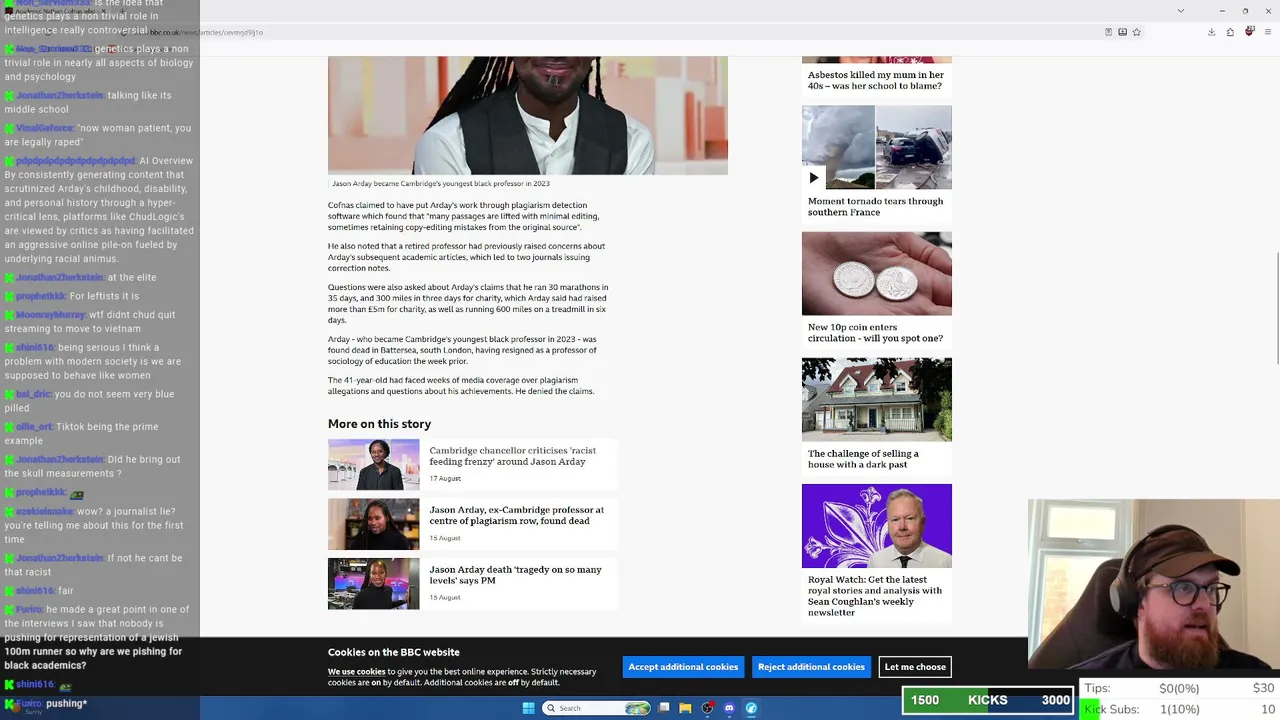Open File Explorer from the taskbar

(685, 708)
